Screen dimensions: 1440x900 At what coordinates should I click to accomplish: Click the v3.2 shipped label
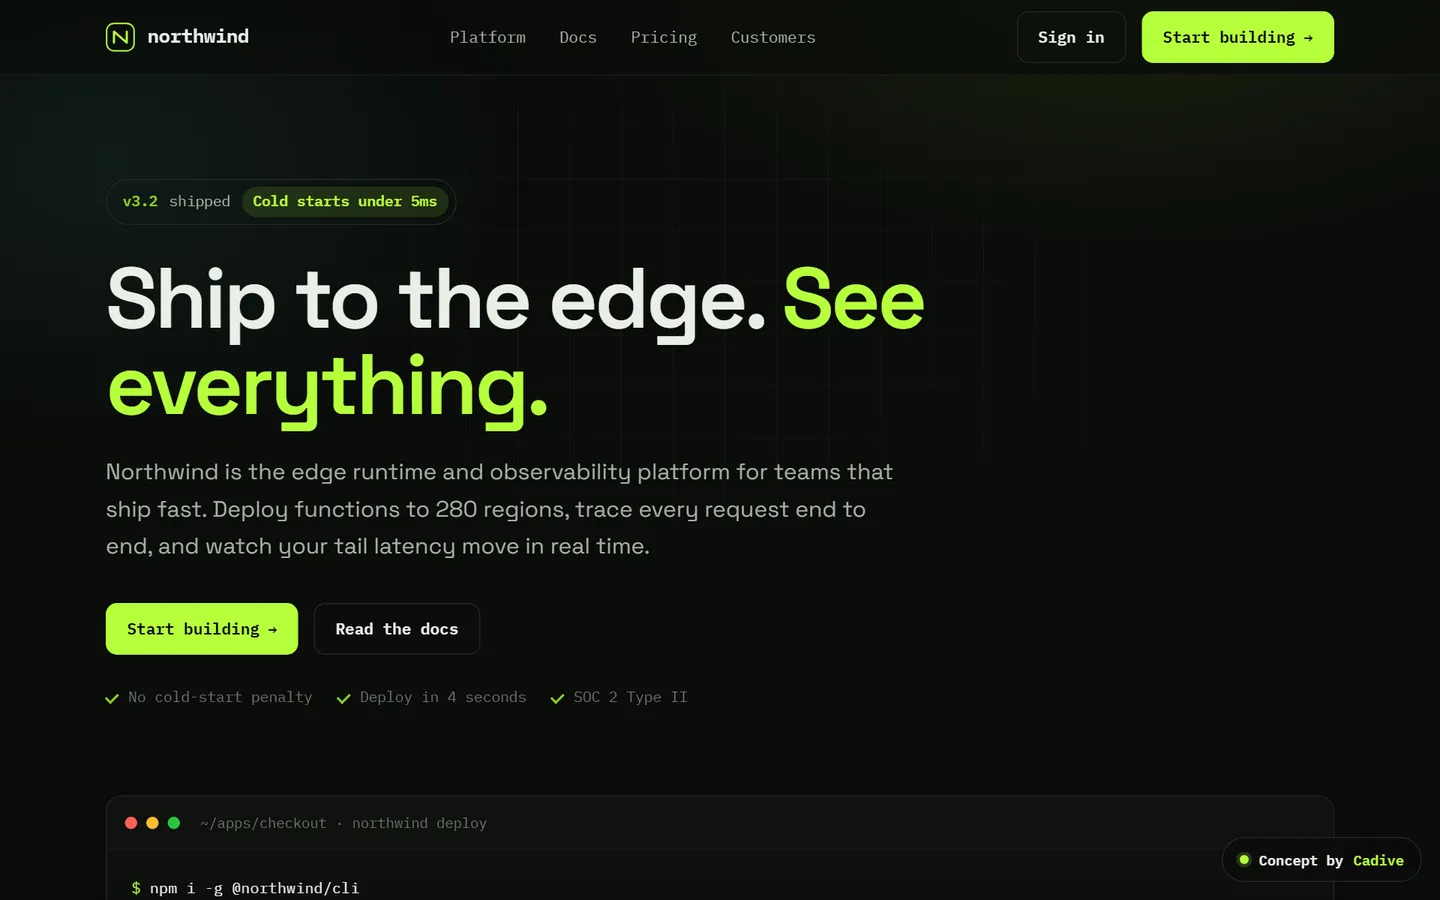click(176, 201)
